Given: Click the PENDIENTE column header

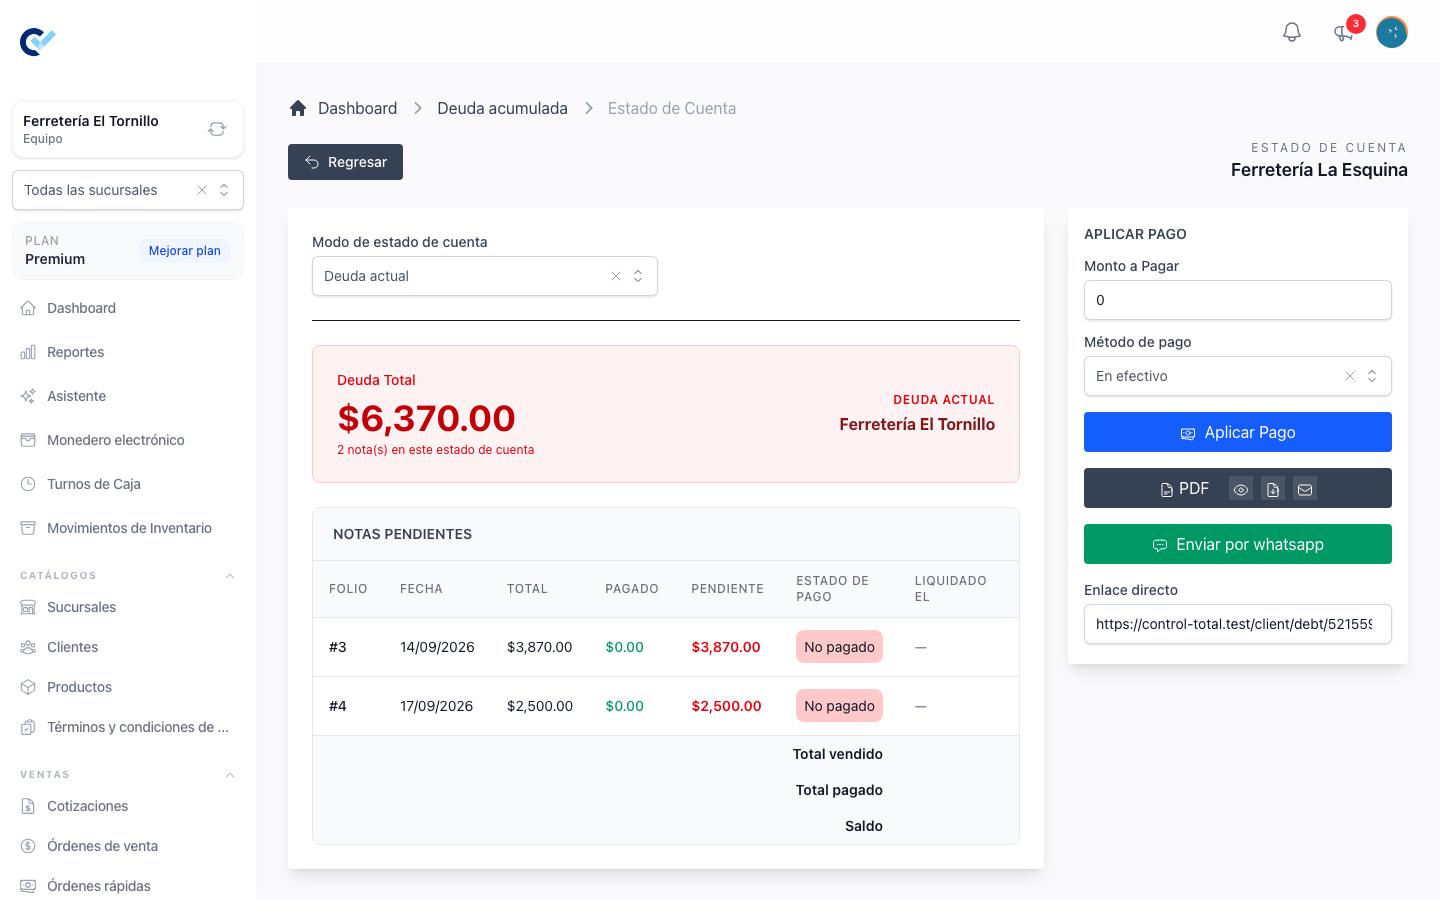Looking at the screenshot, I should (727, 589).
